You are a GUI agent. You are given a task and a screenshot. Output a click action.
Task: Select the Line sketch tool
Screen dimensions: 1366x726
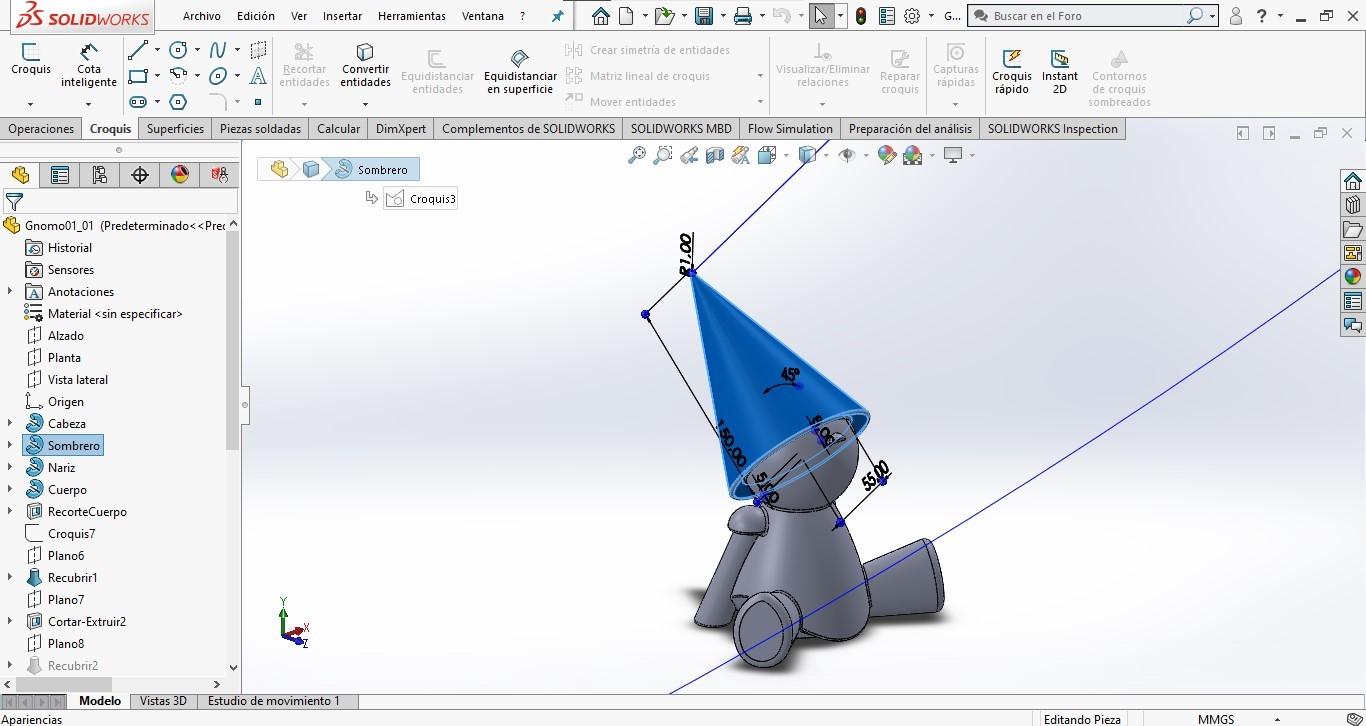pyautogui.click(x=138, y=50)
